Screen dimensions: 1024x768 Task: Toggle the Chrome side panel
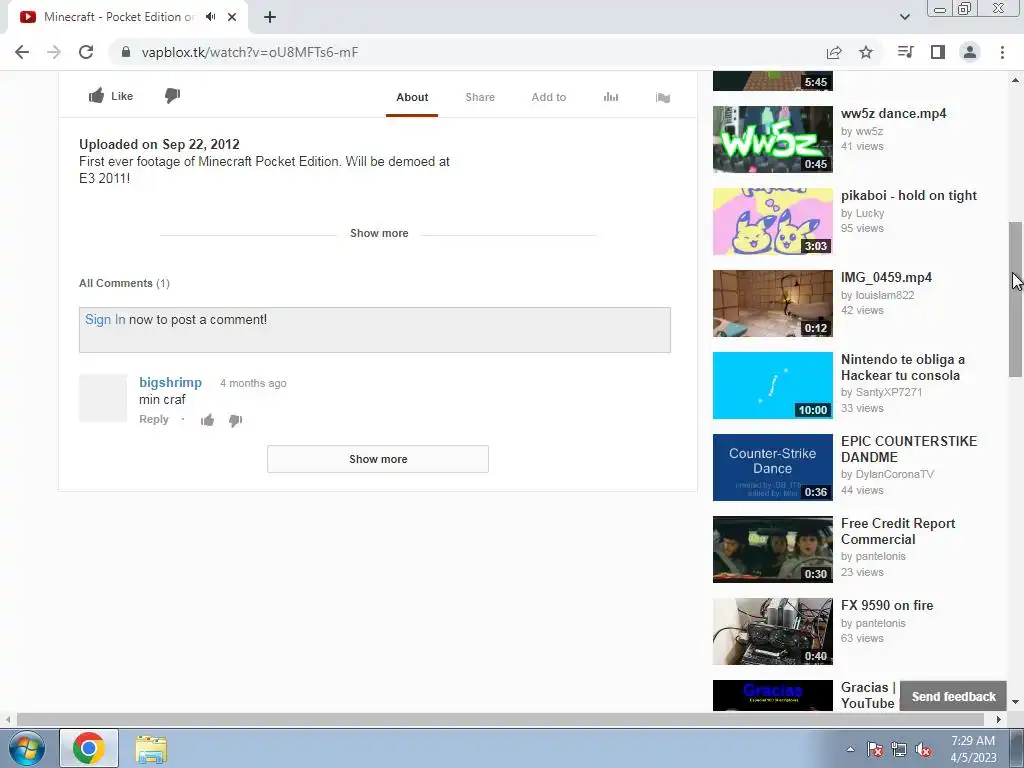(x=938, y=52)
